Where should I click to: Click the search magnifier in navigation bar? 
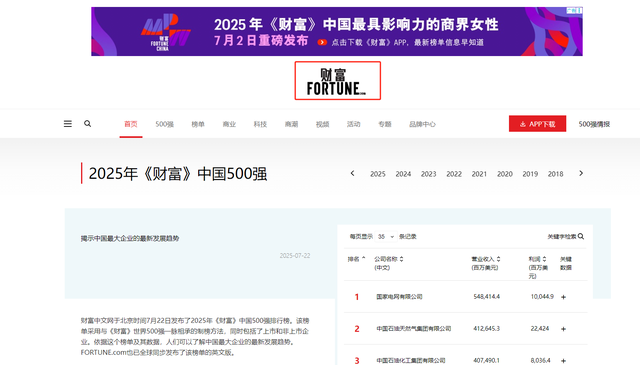(x=87, y=123)
